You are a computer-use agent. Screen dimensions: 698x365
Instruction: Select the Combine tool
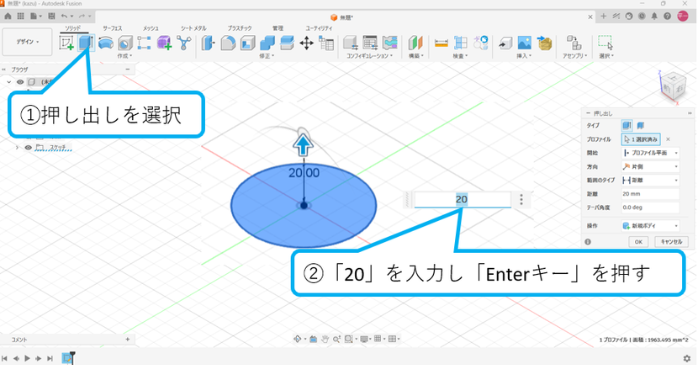pos(267,43)
